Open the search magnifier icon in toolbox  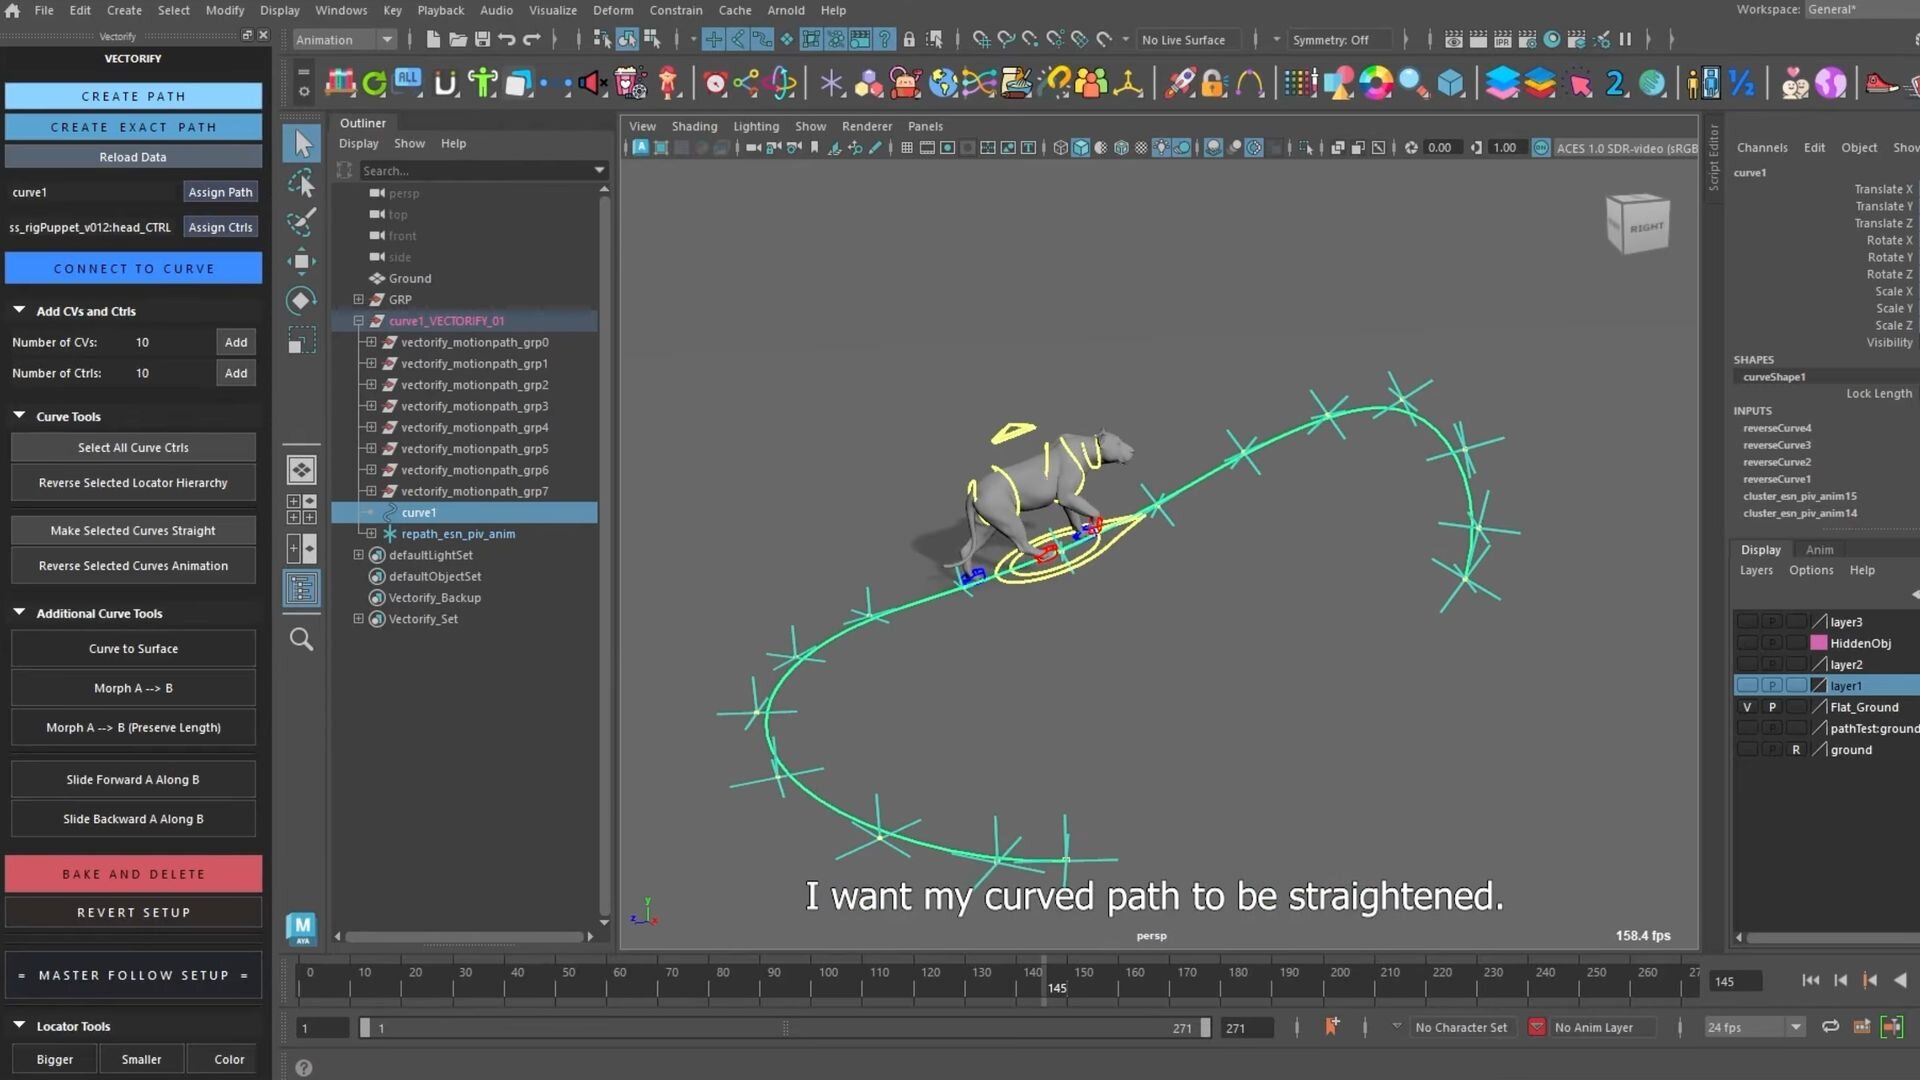pyautogui.click(x=301, y=639)
